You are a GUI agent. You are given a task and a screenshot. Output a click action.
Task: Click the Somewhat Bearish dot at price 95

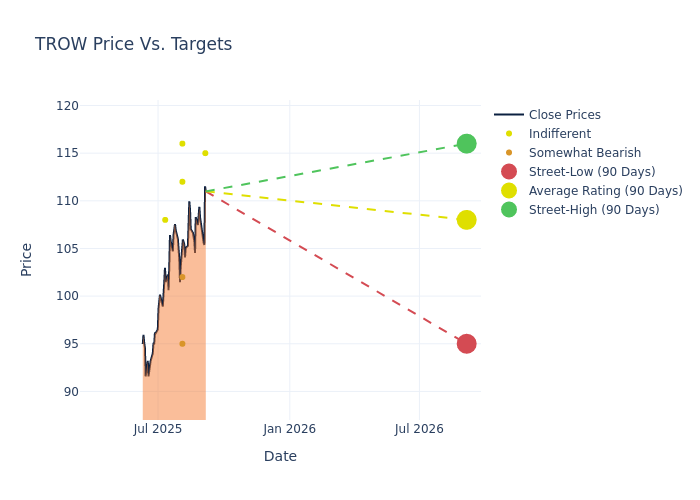click(182, 344)
